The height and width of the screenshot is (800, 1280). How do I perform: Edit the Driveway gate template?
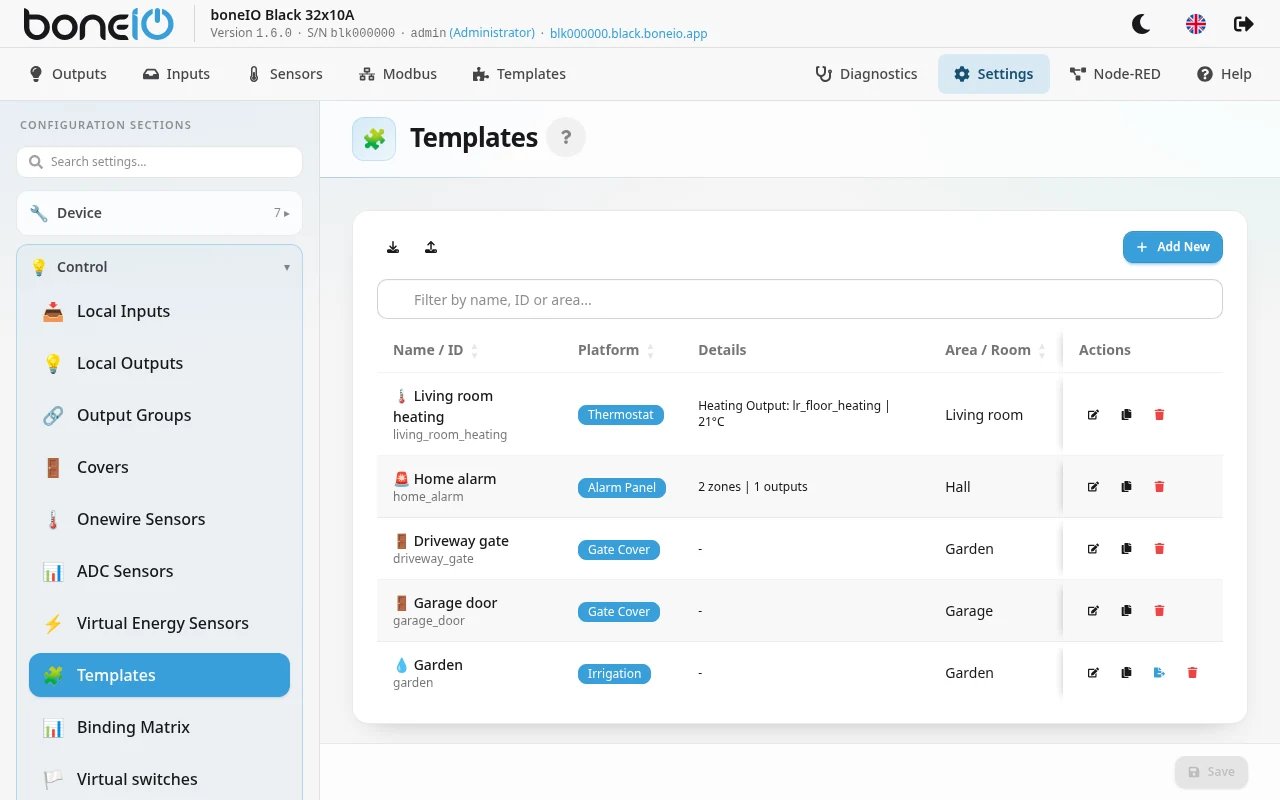click(x=1093, y=549)
